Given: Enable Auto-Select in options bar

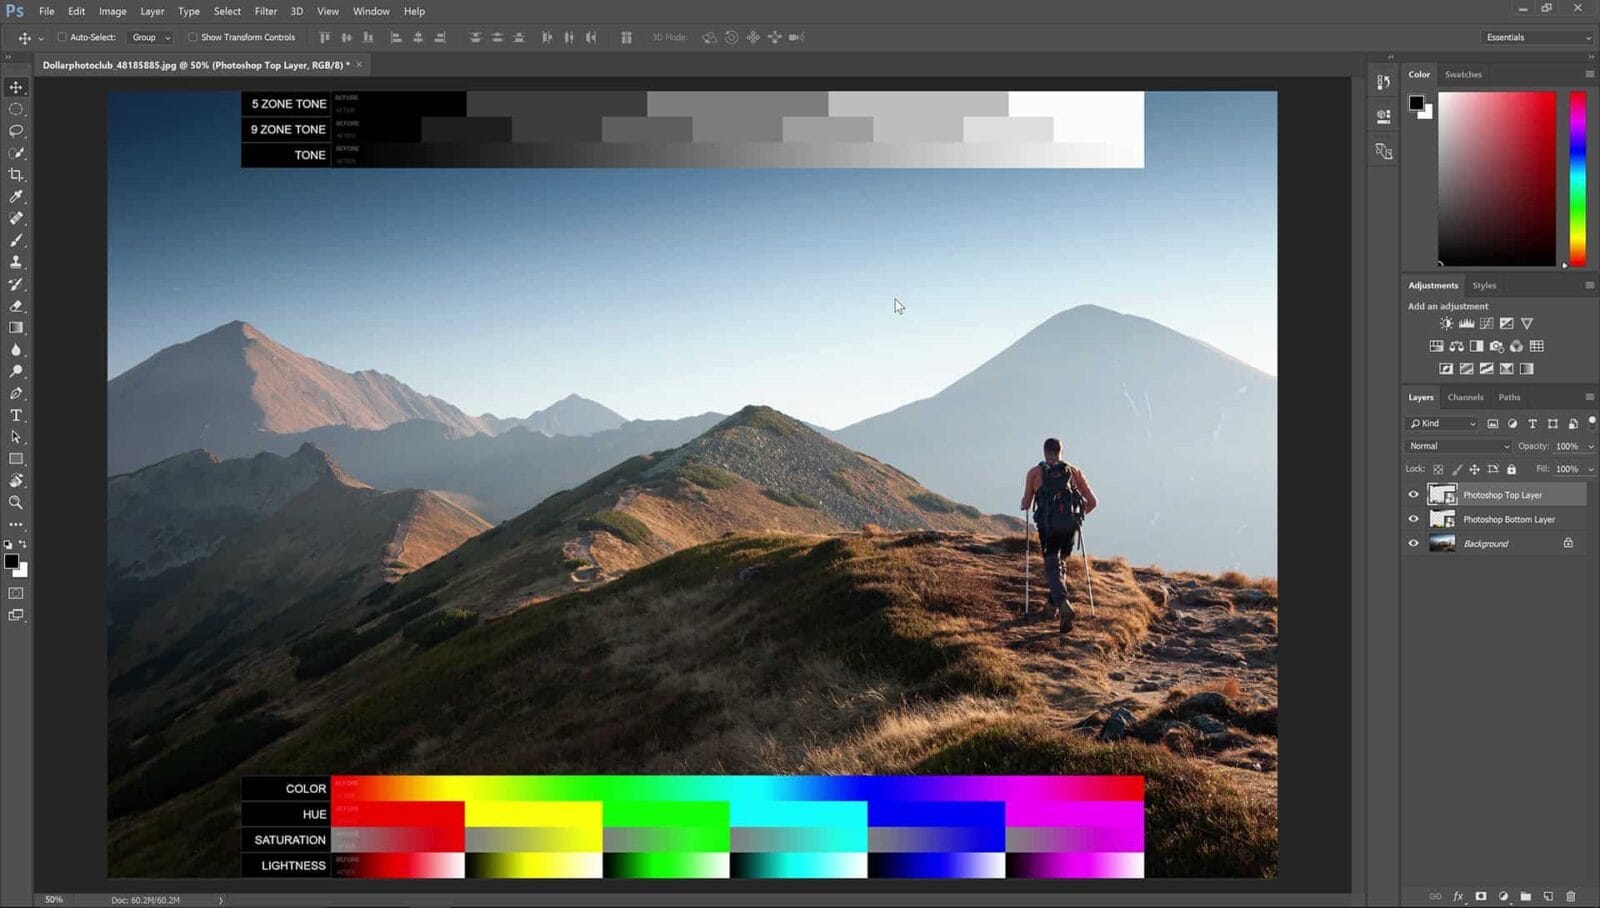Looking at the screenshot, I should [60, 37].
